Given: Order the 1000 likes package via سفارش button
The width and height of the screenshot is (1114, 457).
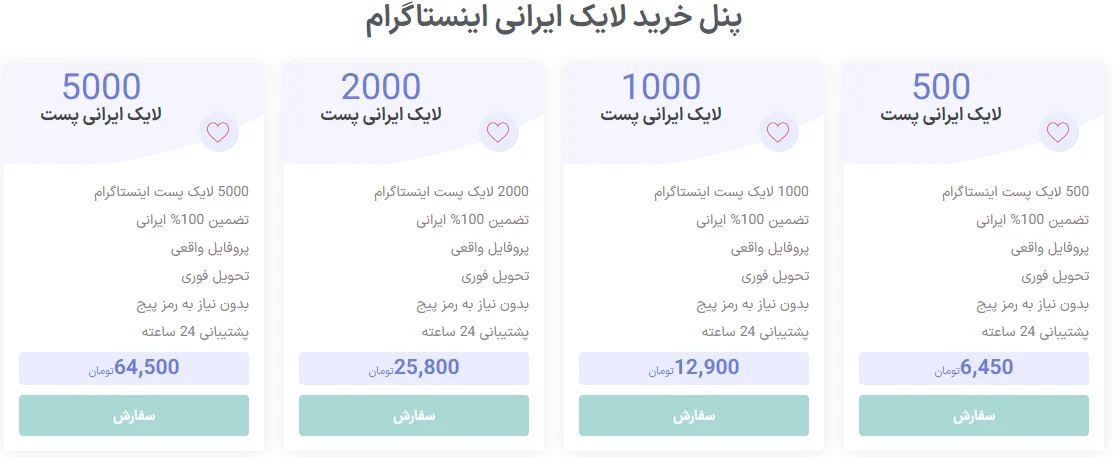Looking at the screenshot, I should pos(693,416).
